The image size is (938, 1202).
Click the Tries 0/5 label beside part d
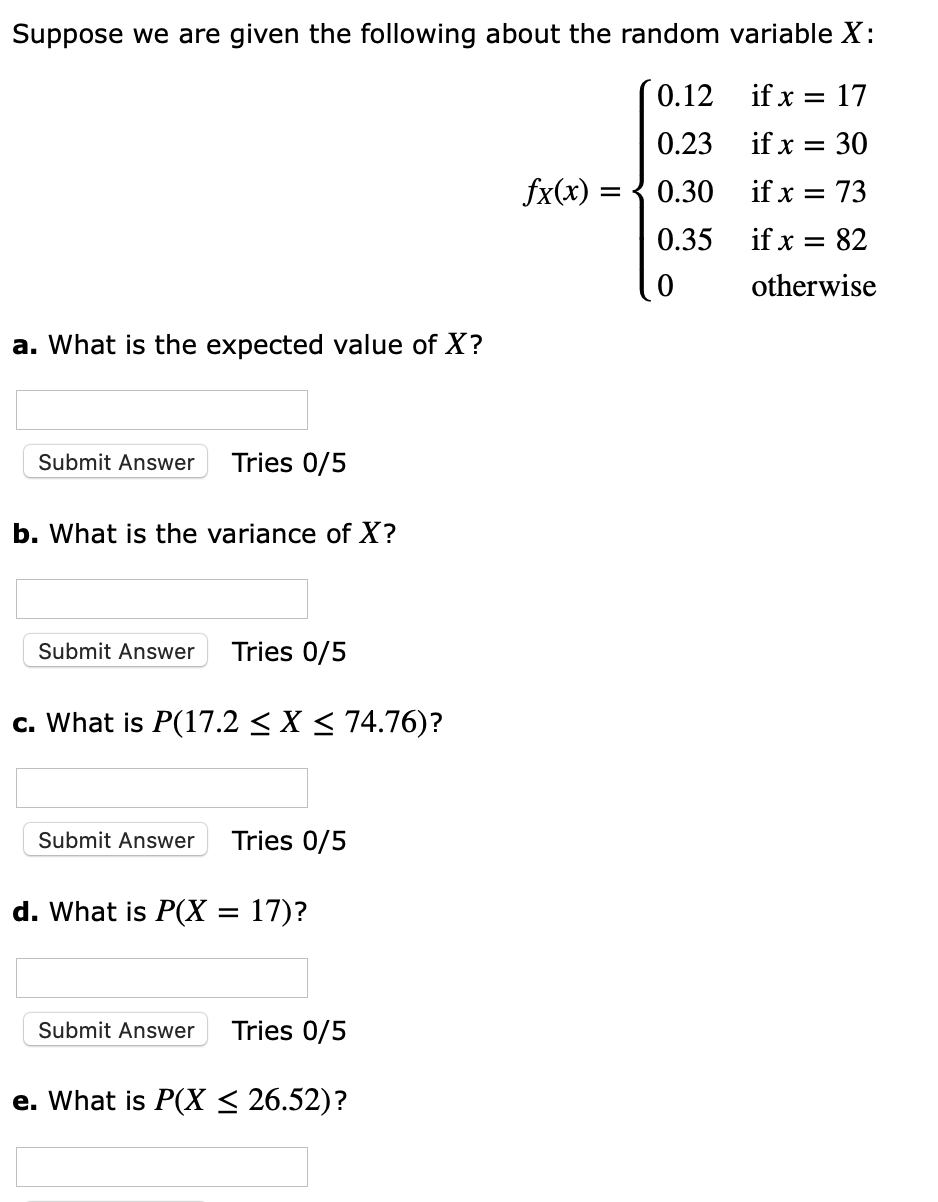288,1029
